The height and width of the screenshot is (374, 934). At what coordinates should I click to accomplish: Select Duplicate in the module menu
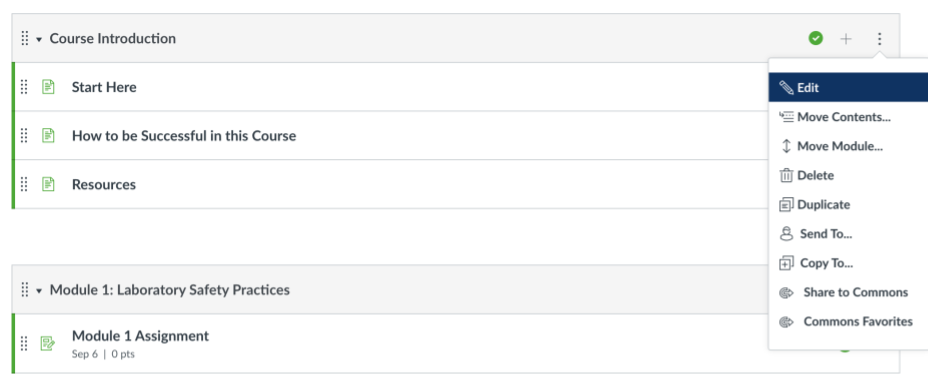pos(848,204)
